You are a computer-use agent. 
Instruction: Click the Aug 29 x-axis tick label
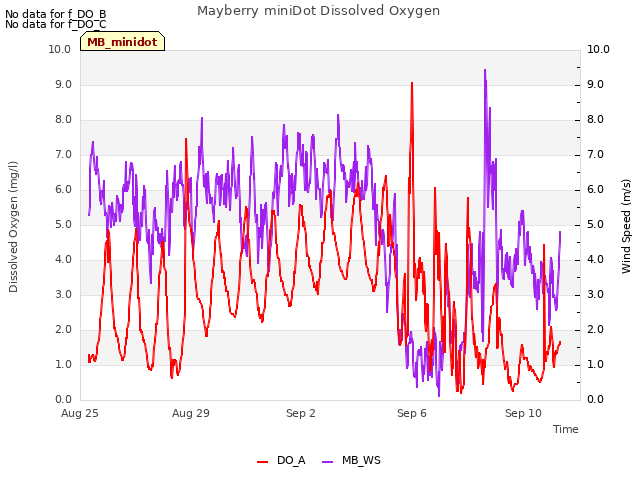coord(191,413)
